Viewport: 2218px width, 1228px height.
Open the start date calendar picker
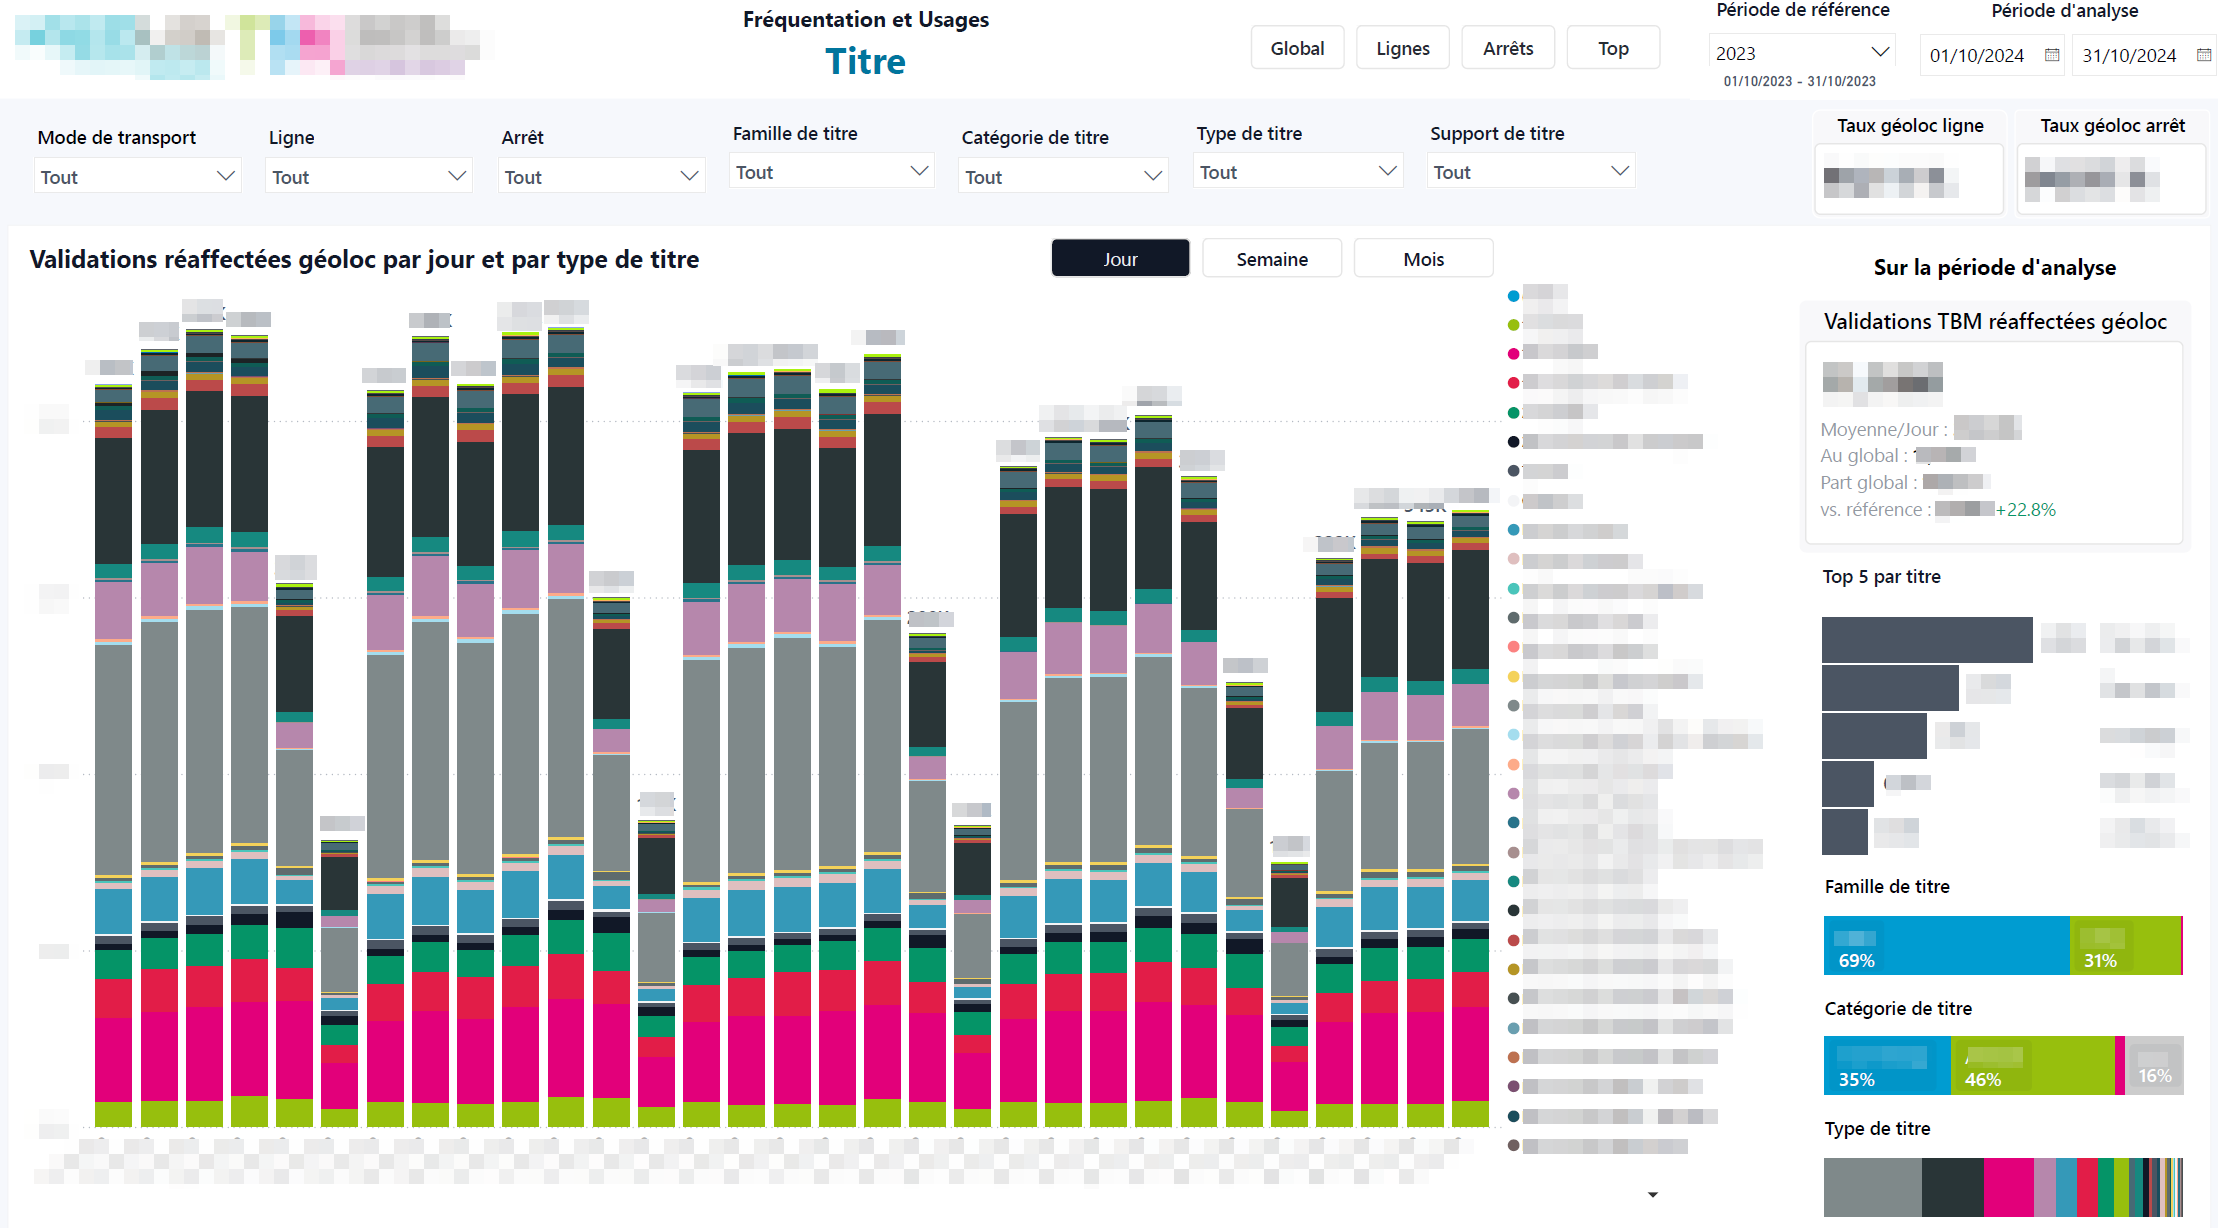coord(2051,55)
